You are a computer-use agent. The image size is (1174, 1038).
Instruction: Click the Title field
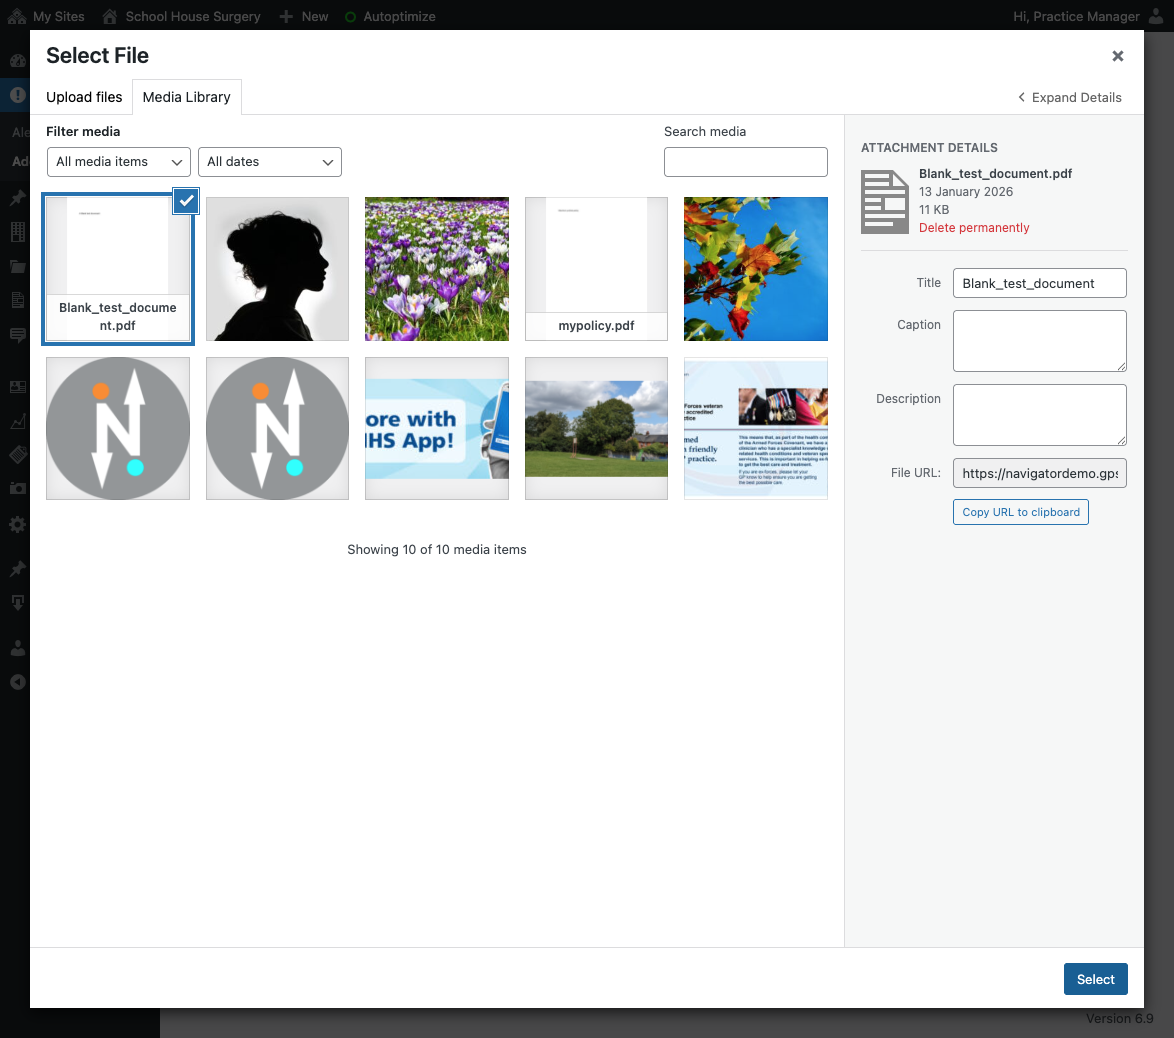pos(1039,283)
